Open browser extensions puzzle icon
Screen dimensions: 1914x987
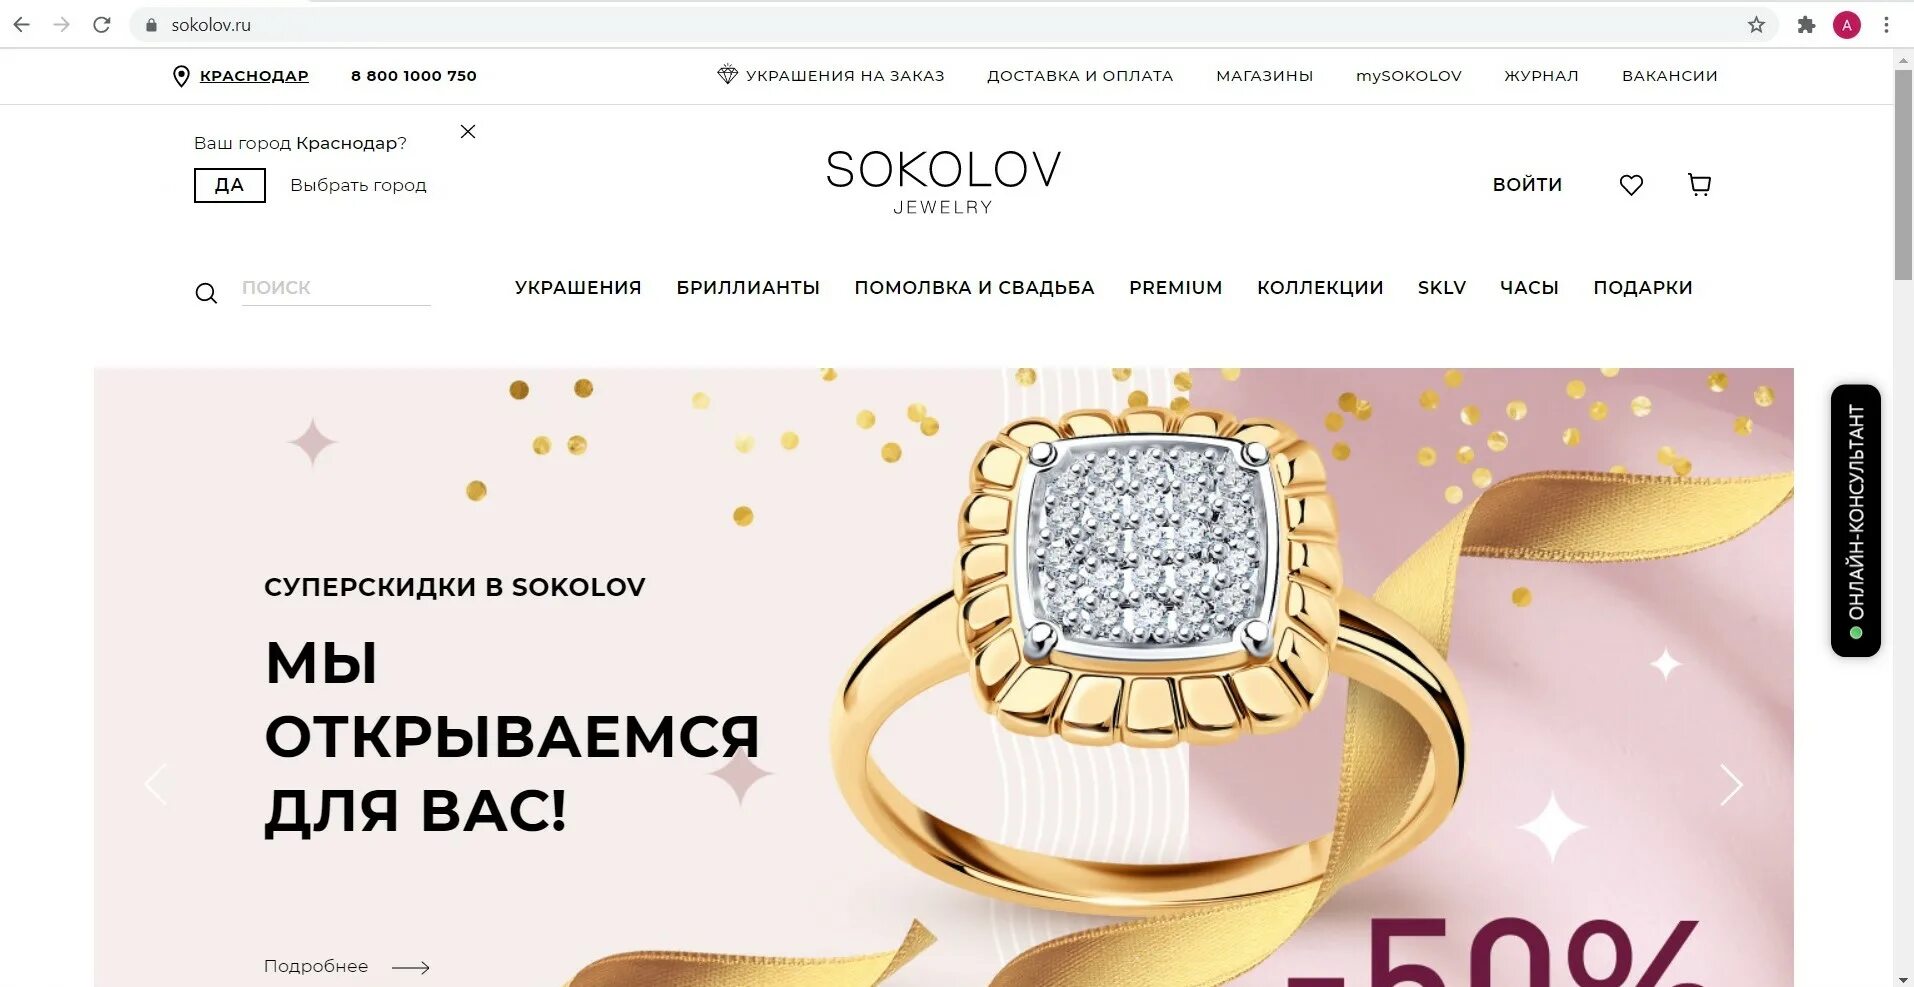tap(1806, 25)
